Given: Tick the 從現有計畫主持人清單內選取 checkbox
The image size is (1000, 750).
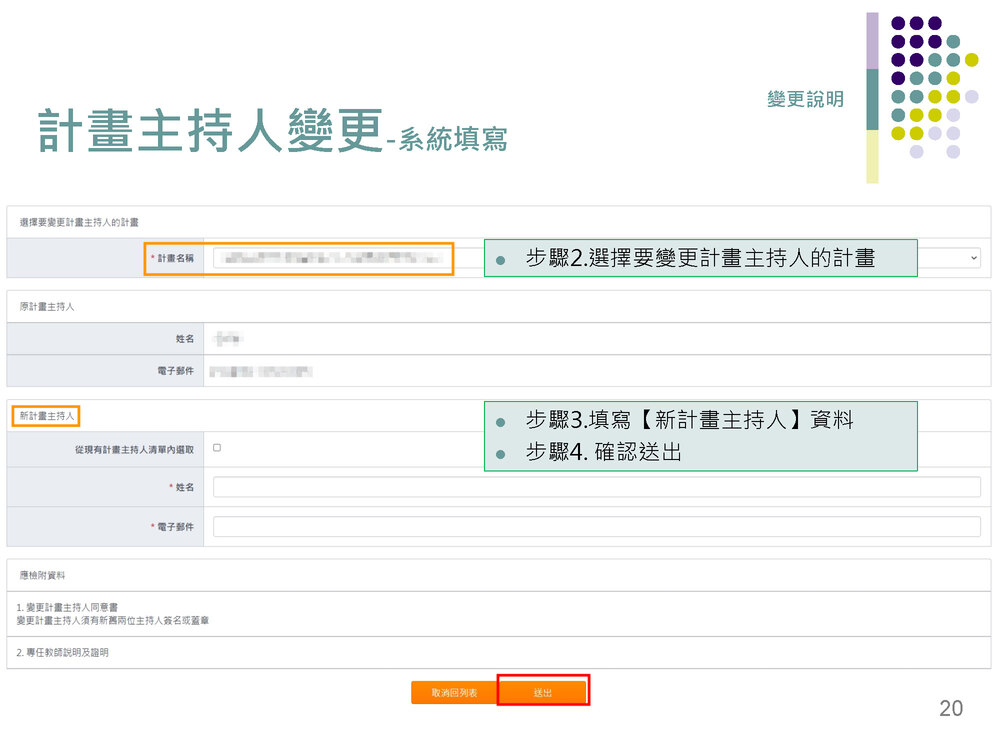Looking at the screenshot, I should pyautogui.click(x=217, y=448).
